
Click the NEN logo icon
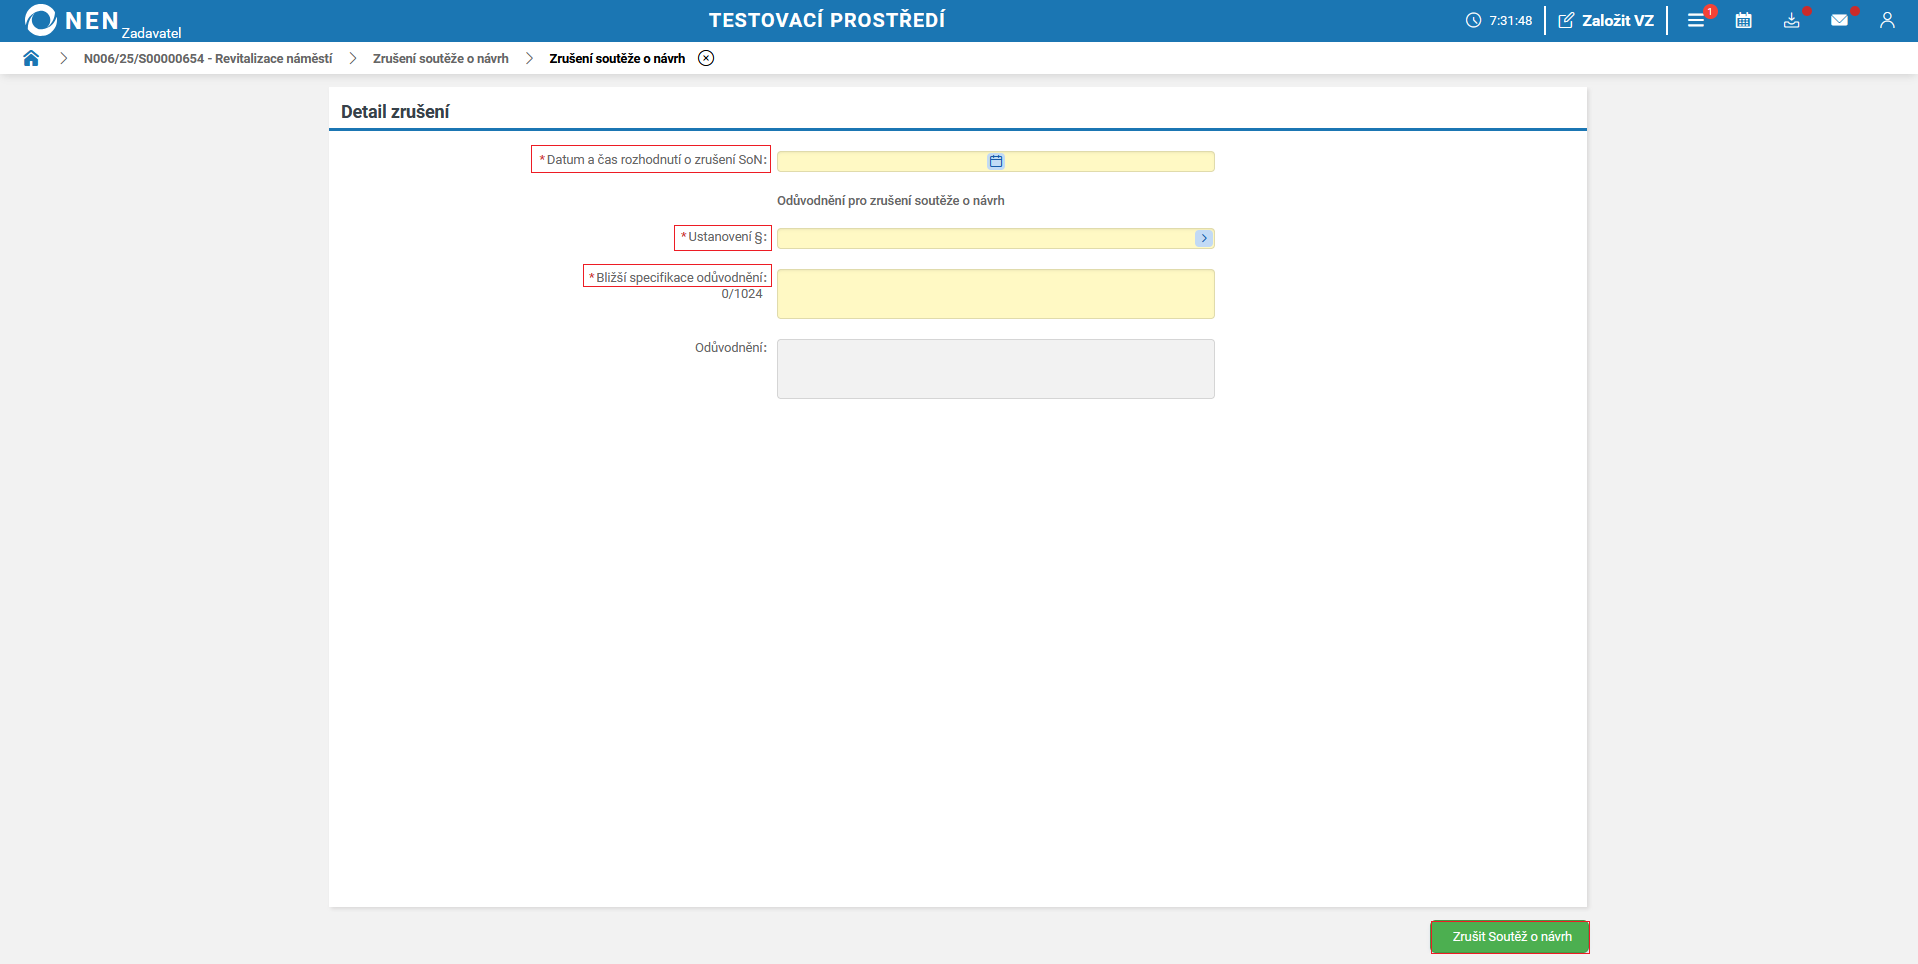pos(41,20)
